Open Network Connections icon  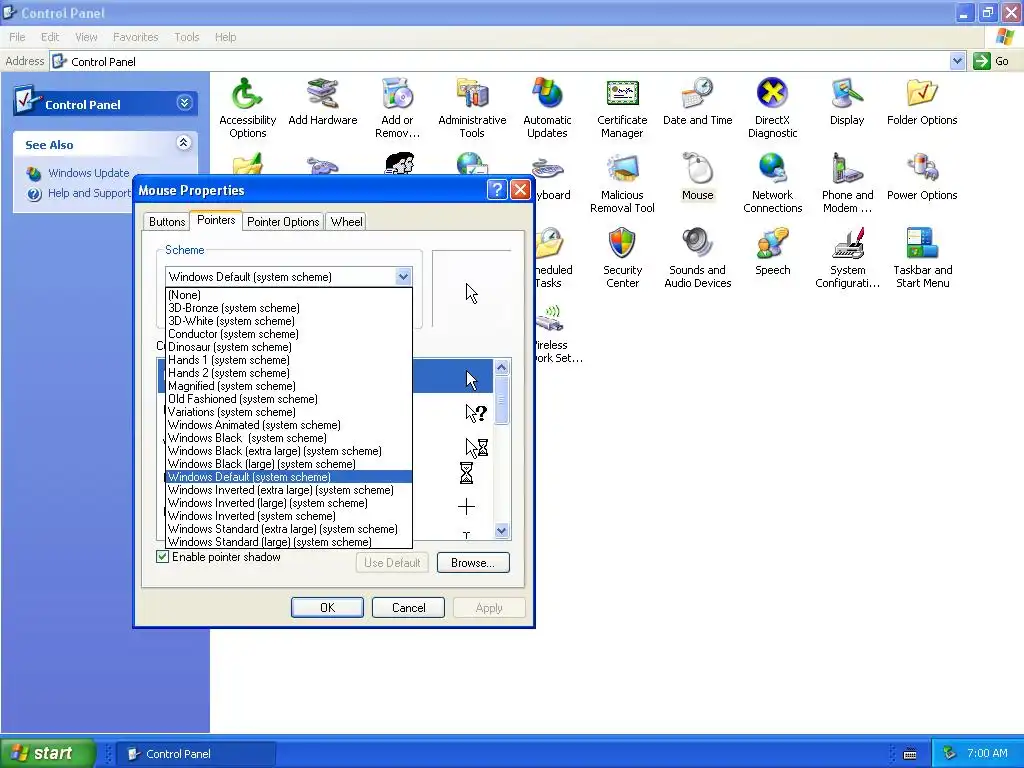(773, 183)
